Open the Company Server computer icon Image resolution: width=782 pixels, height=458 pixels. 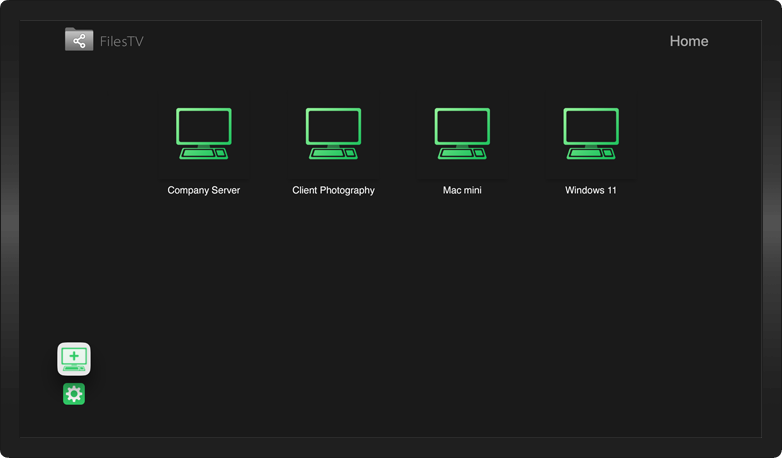click(x=203, y=134)
